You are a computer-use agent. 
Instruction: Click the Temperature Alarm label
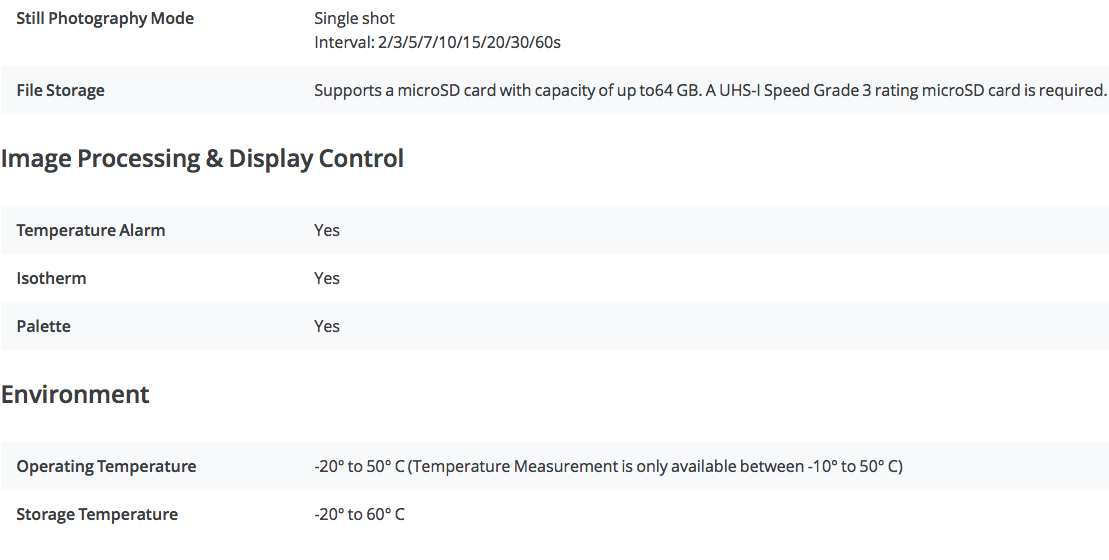[91, 231]
